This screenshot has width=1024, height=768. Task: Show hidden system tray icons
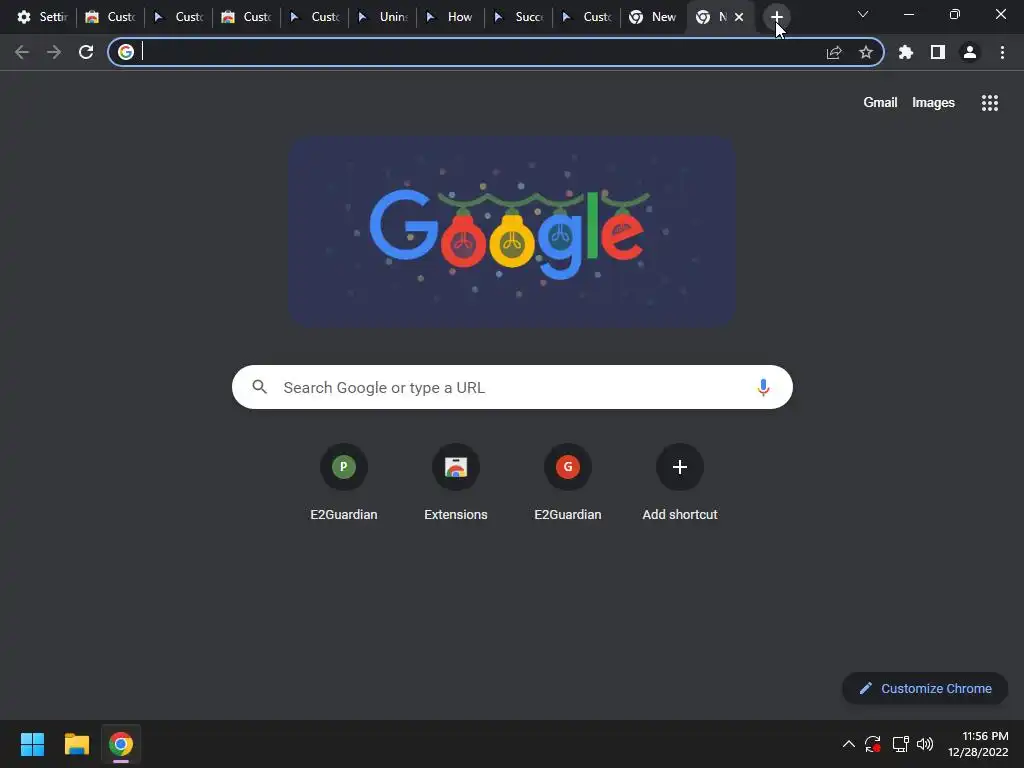pyautogui.click(x=848, y=744)
